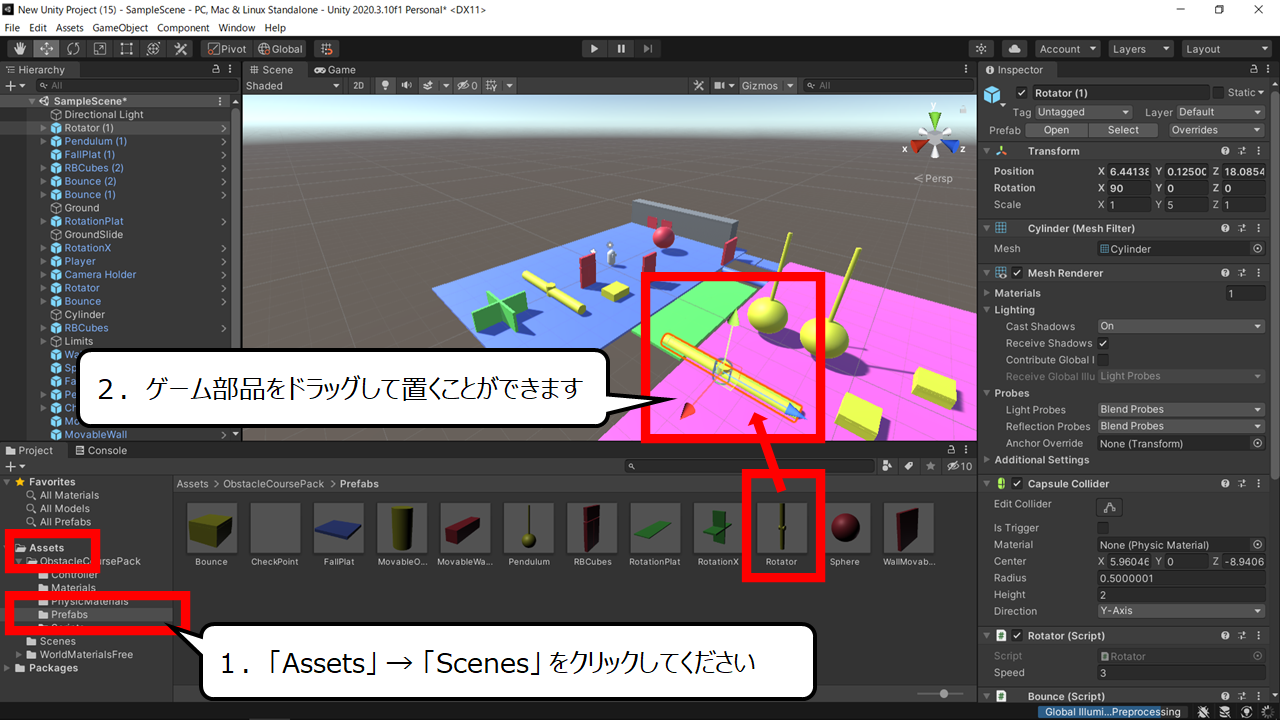Select the Move tool
This screenshot has height=720, width=1280.
46,48
